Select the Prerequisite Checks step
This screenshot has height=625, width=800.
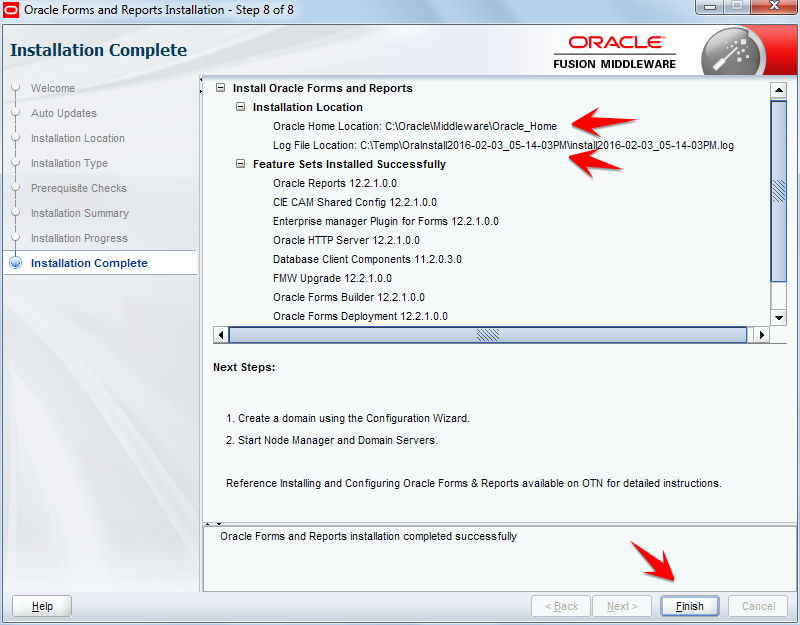click(79, 188)
